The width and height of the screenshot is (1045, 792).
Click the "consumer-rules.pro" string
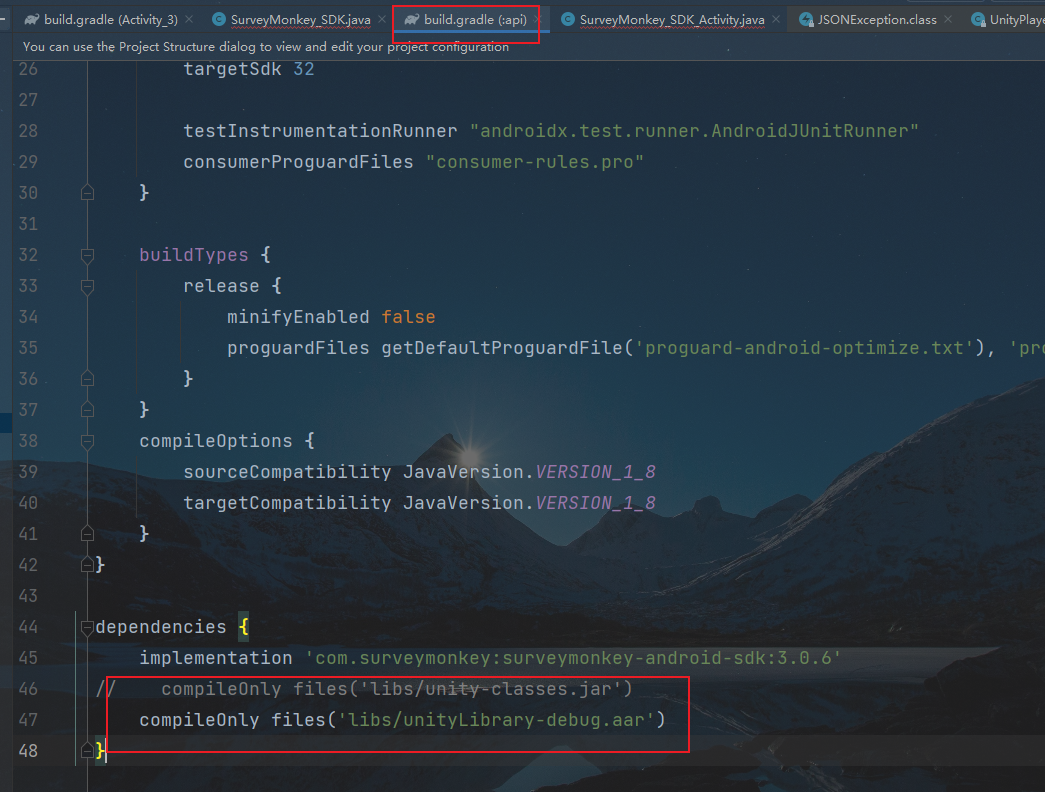click(534, 162)
